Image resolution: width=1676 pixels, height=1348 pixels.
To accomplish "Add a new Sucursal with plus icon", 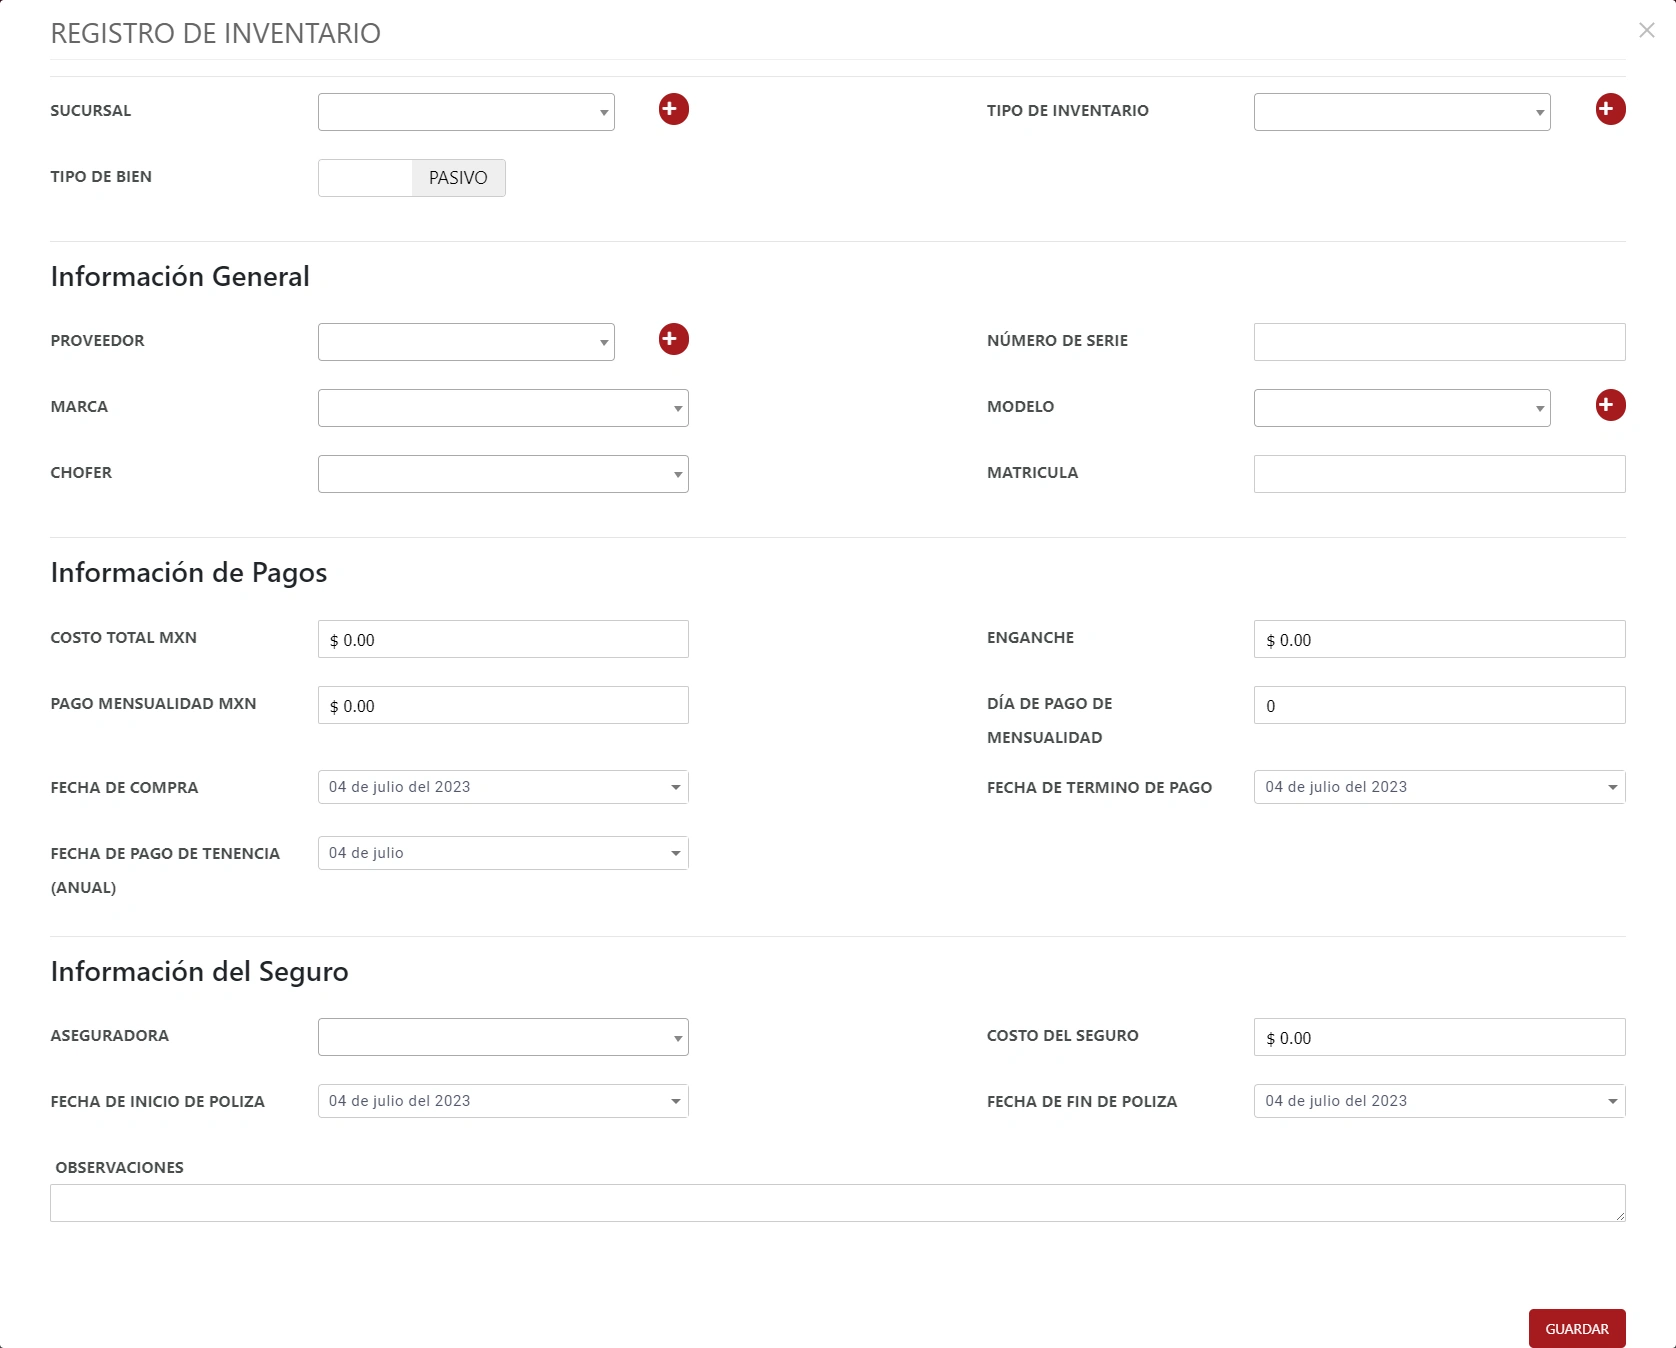I will click(x=673, y=109).
